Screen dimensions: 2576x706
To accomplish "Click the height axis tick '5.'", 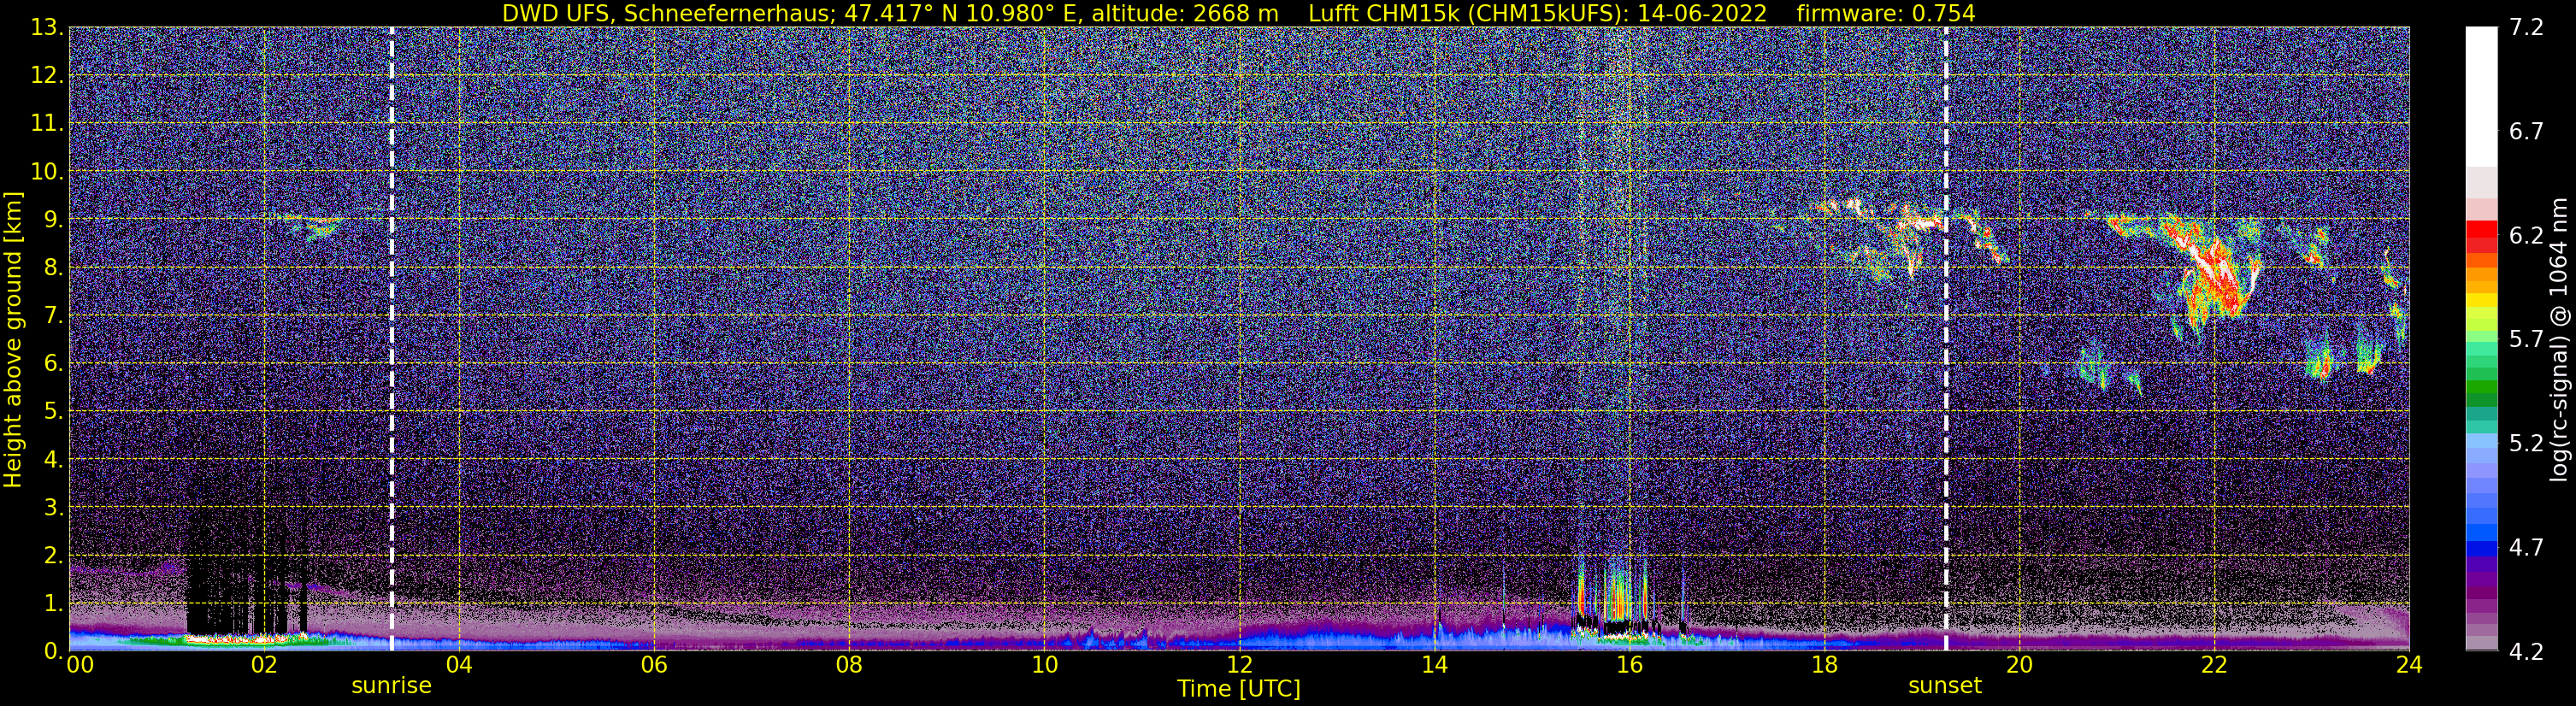I will (x=53, y=412).
